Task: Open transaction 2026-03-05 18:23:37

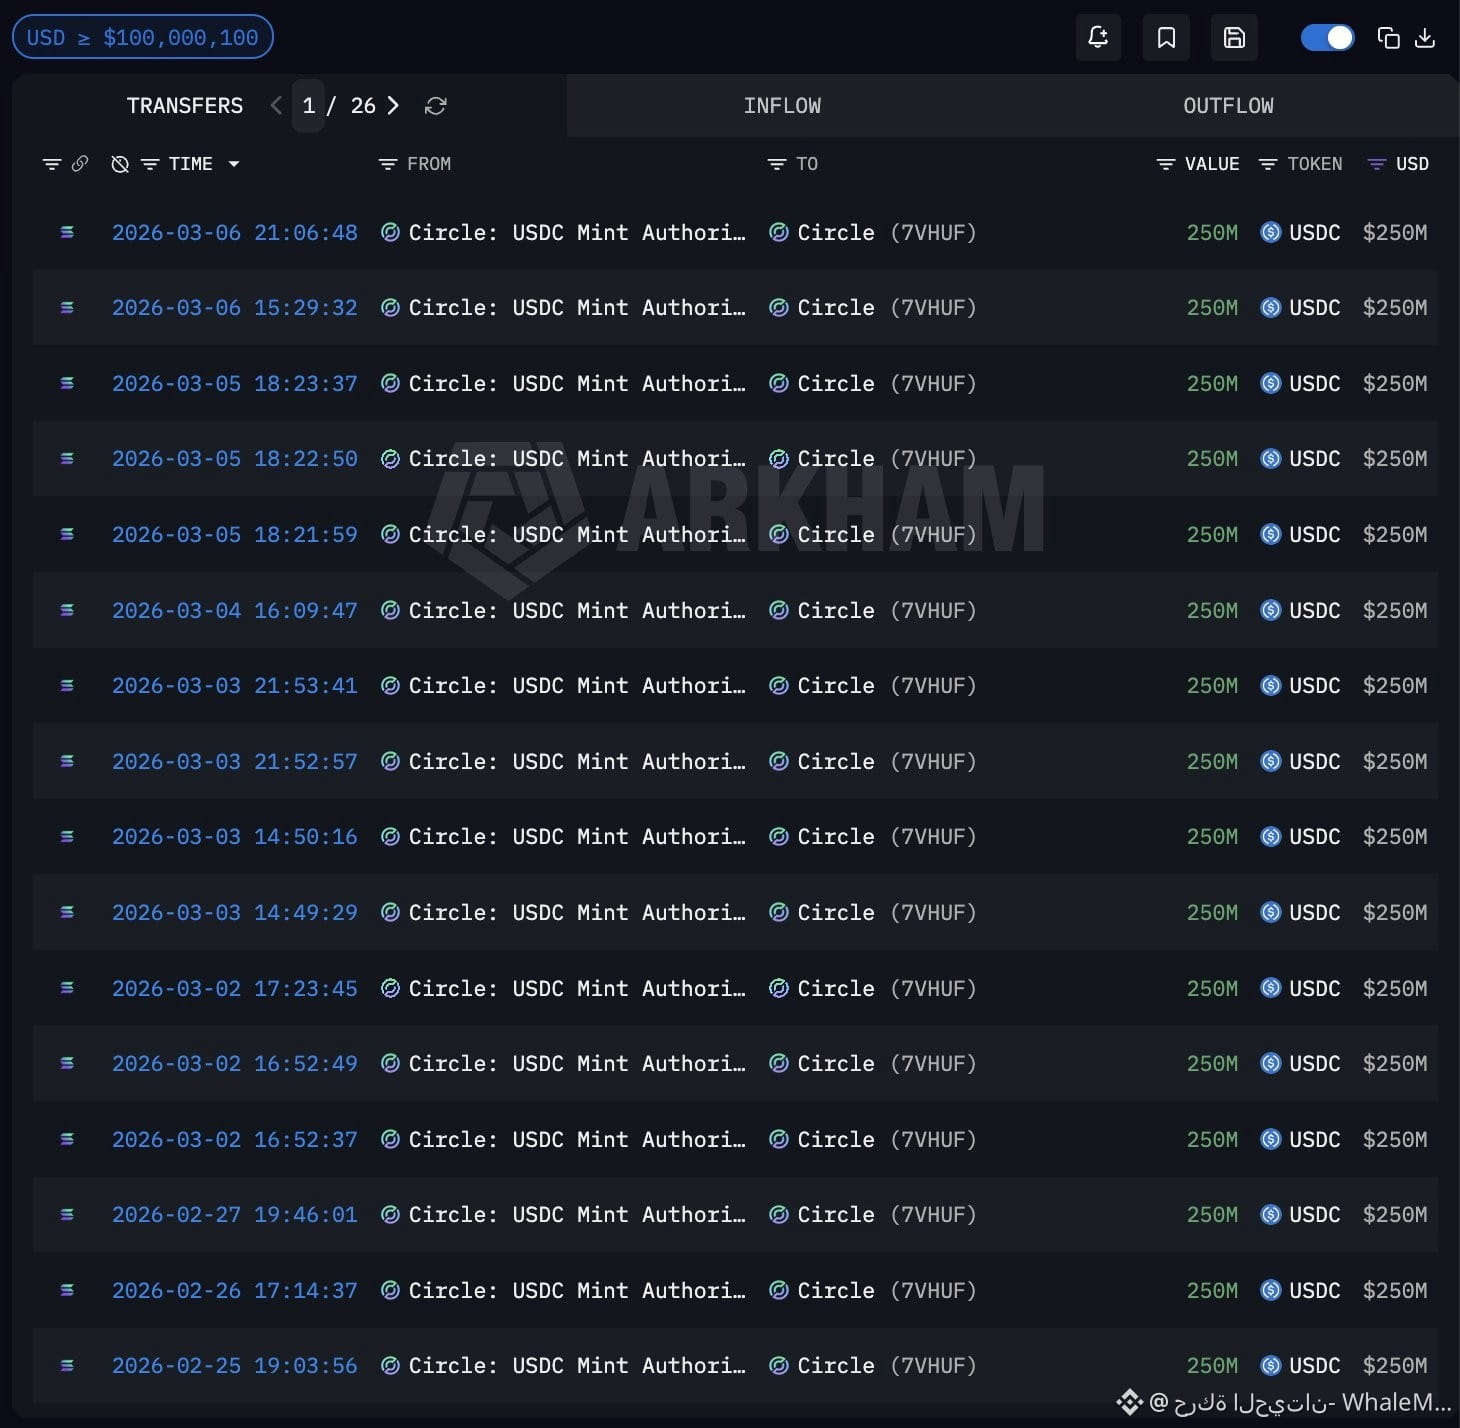Action: pos(235,383)
